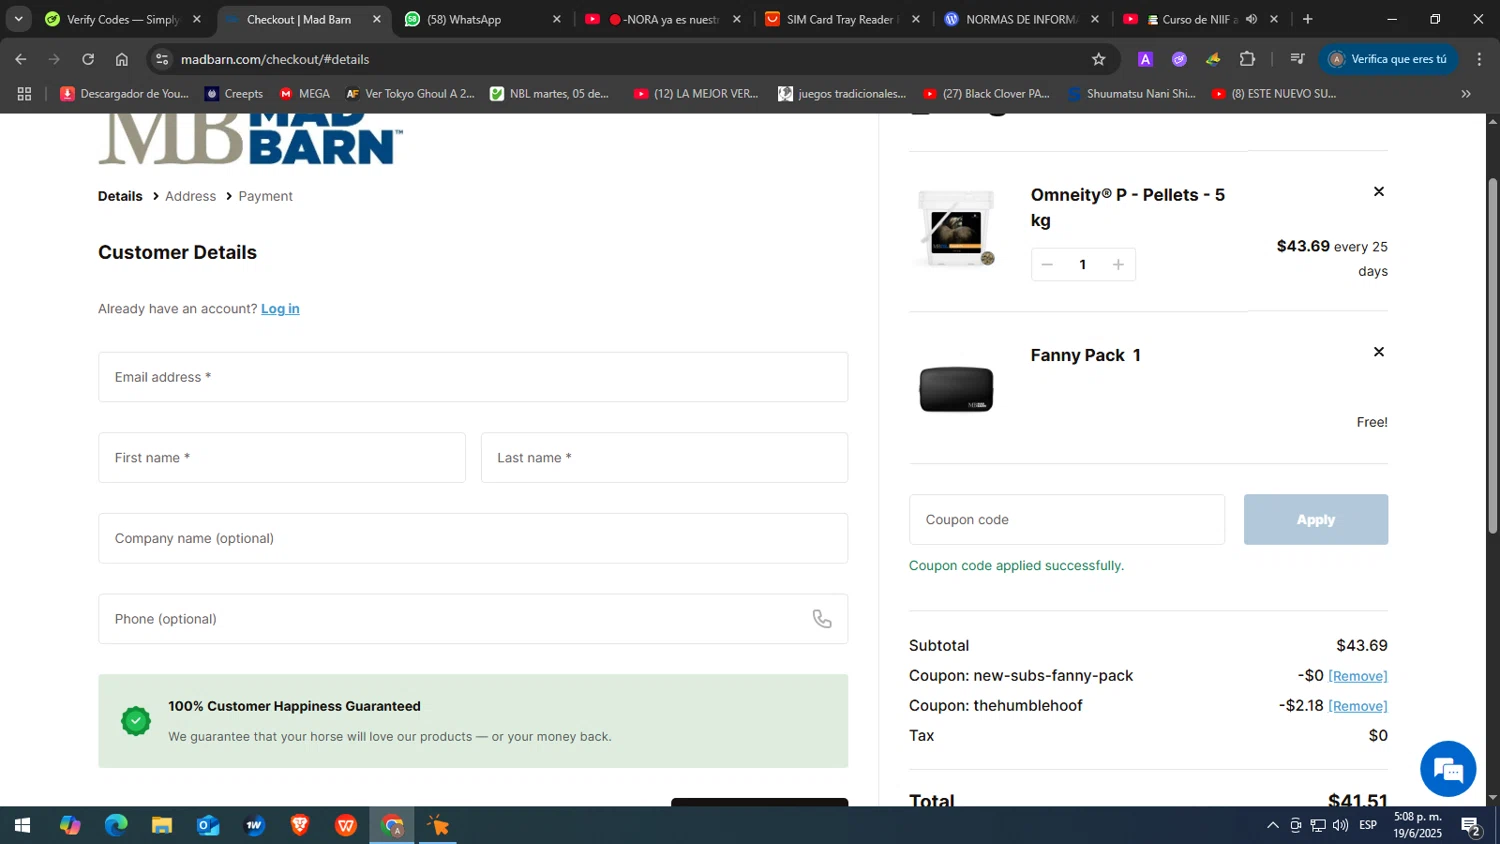Remove Fanny Pack item from the cart
1500x844 pixels.
(1379, 352)
